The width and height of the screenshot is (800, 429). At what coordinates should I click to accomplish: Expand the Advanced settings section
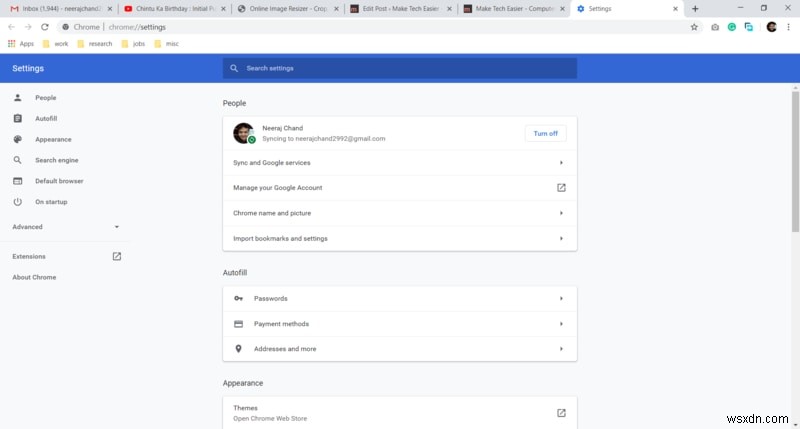point(65,227)
